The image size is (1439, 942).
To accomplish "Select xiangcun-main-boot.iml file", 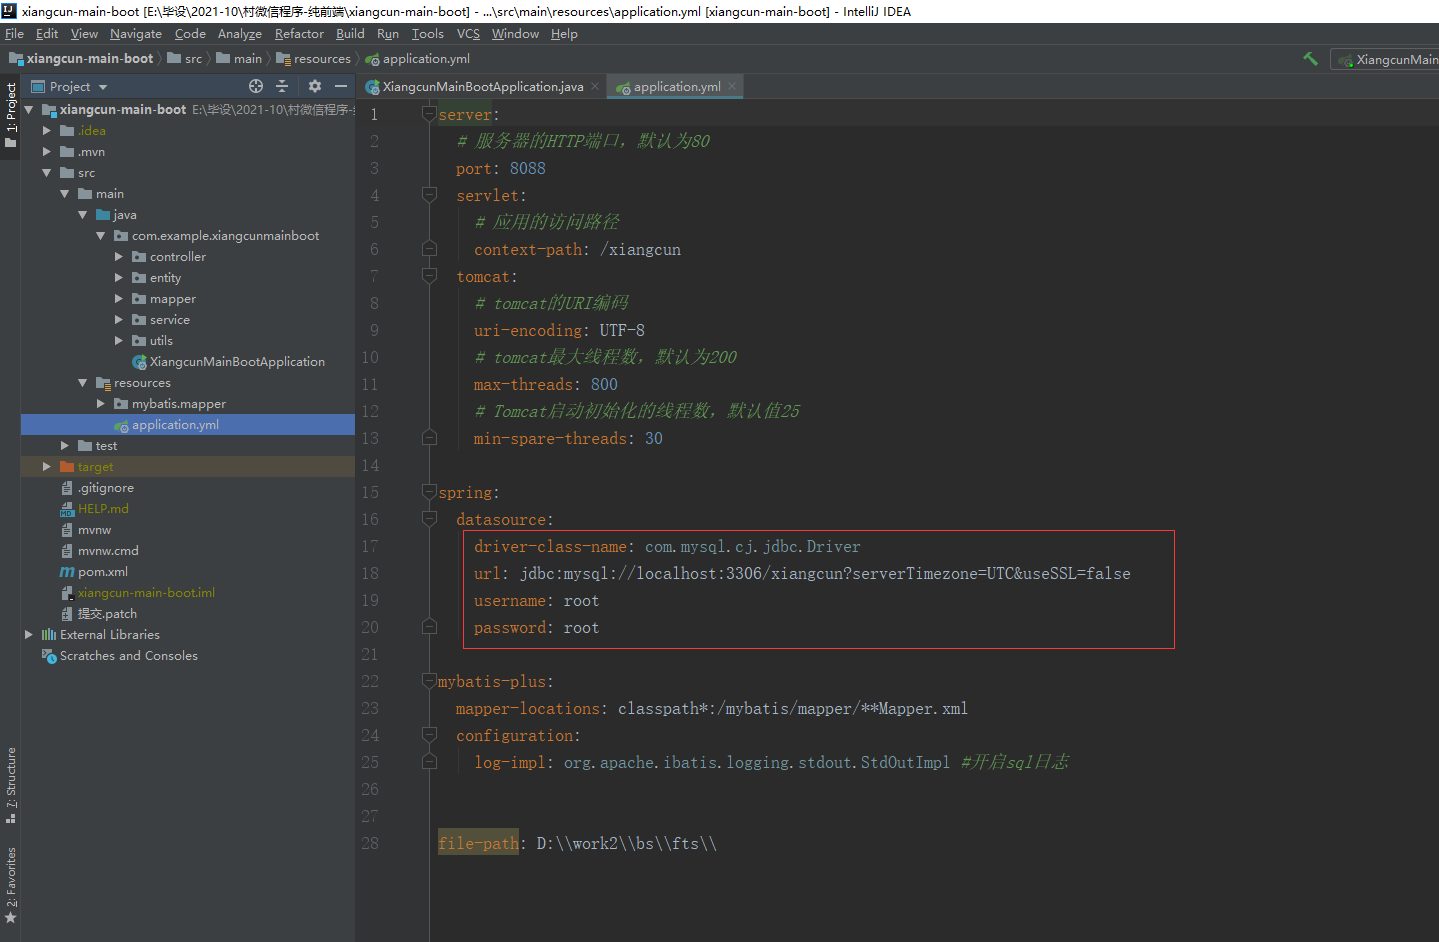I will tap(146, 593).
